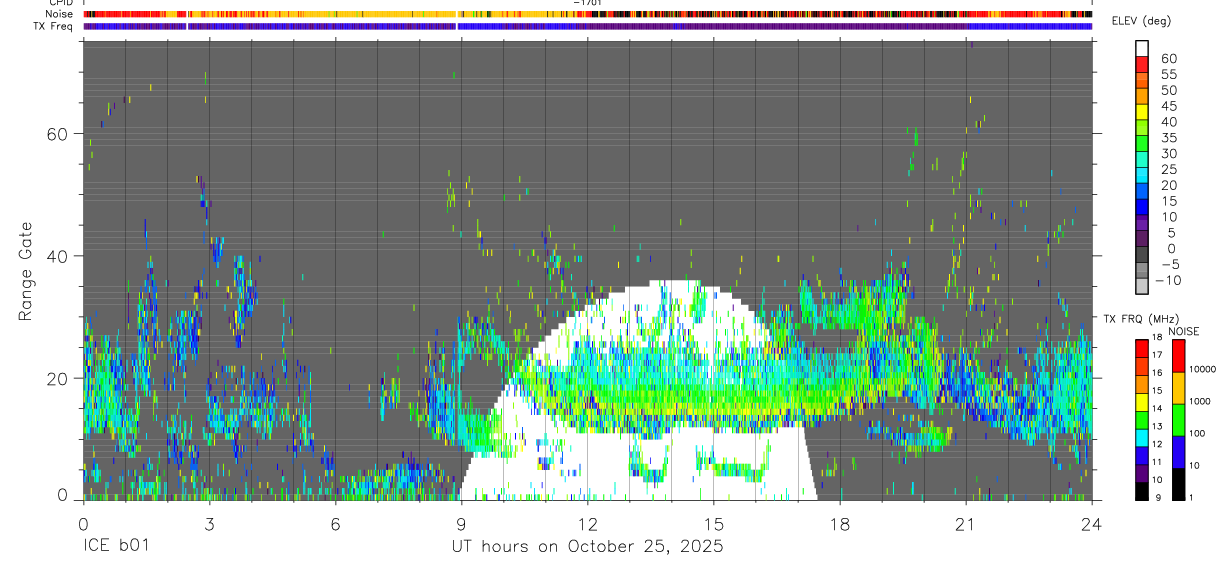Select the 'NOISE' legend title
Screen dimensions: 1228x567
pyautogui.click(x=1184, y=331)
